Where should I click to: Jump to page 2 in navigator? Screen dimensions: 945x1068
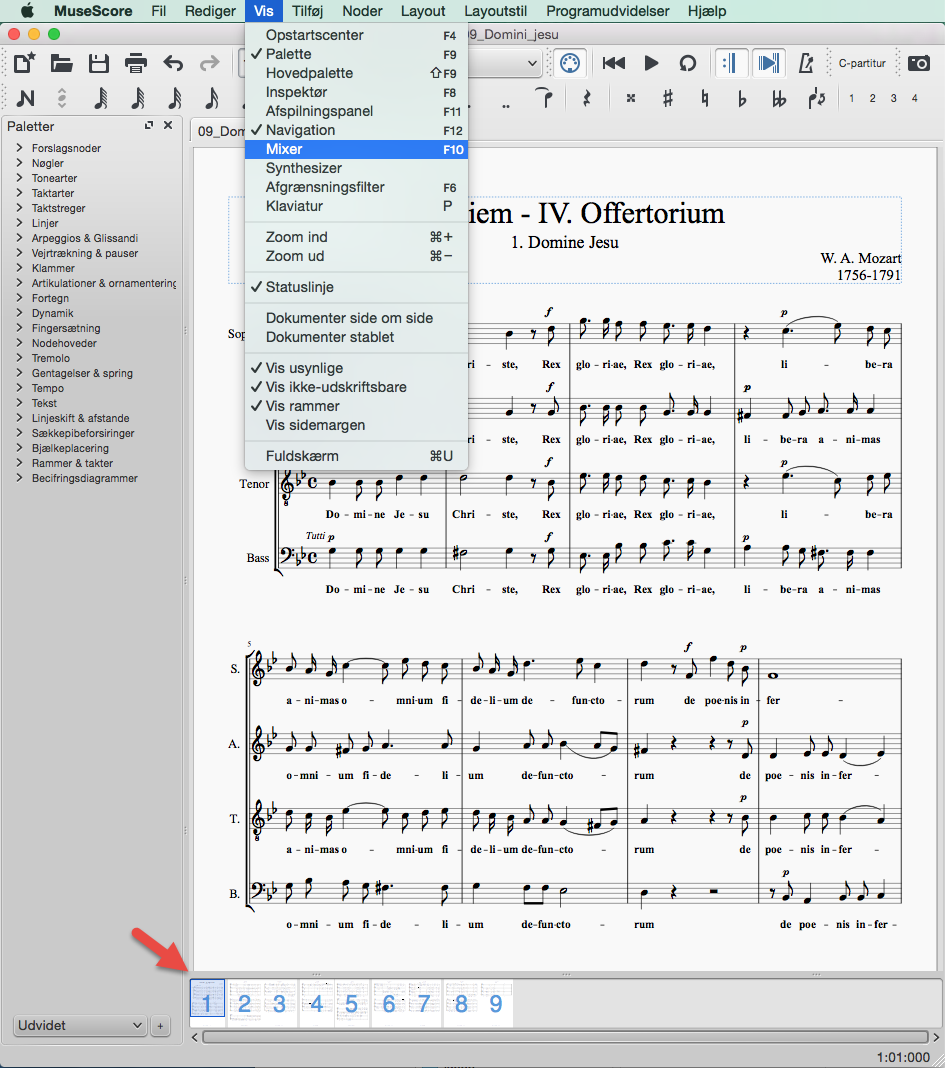point(245,1003)
